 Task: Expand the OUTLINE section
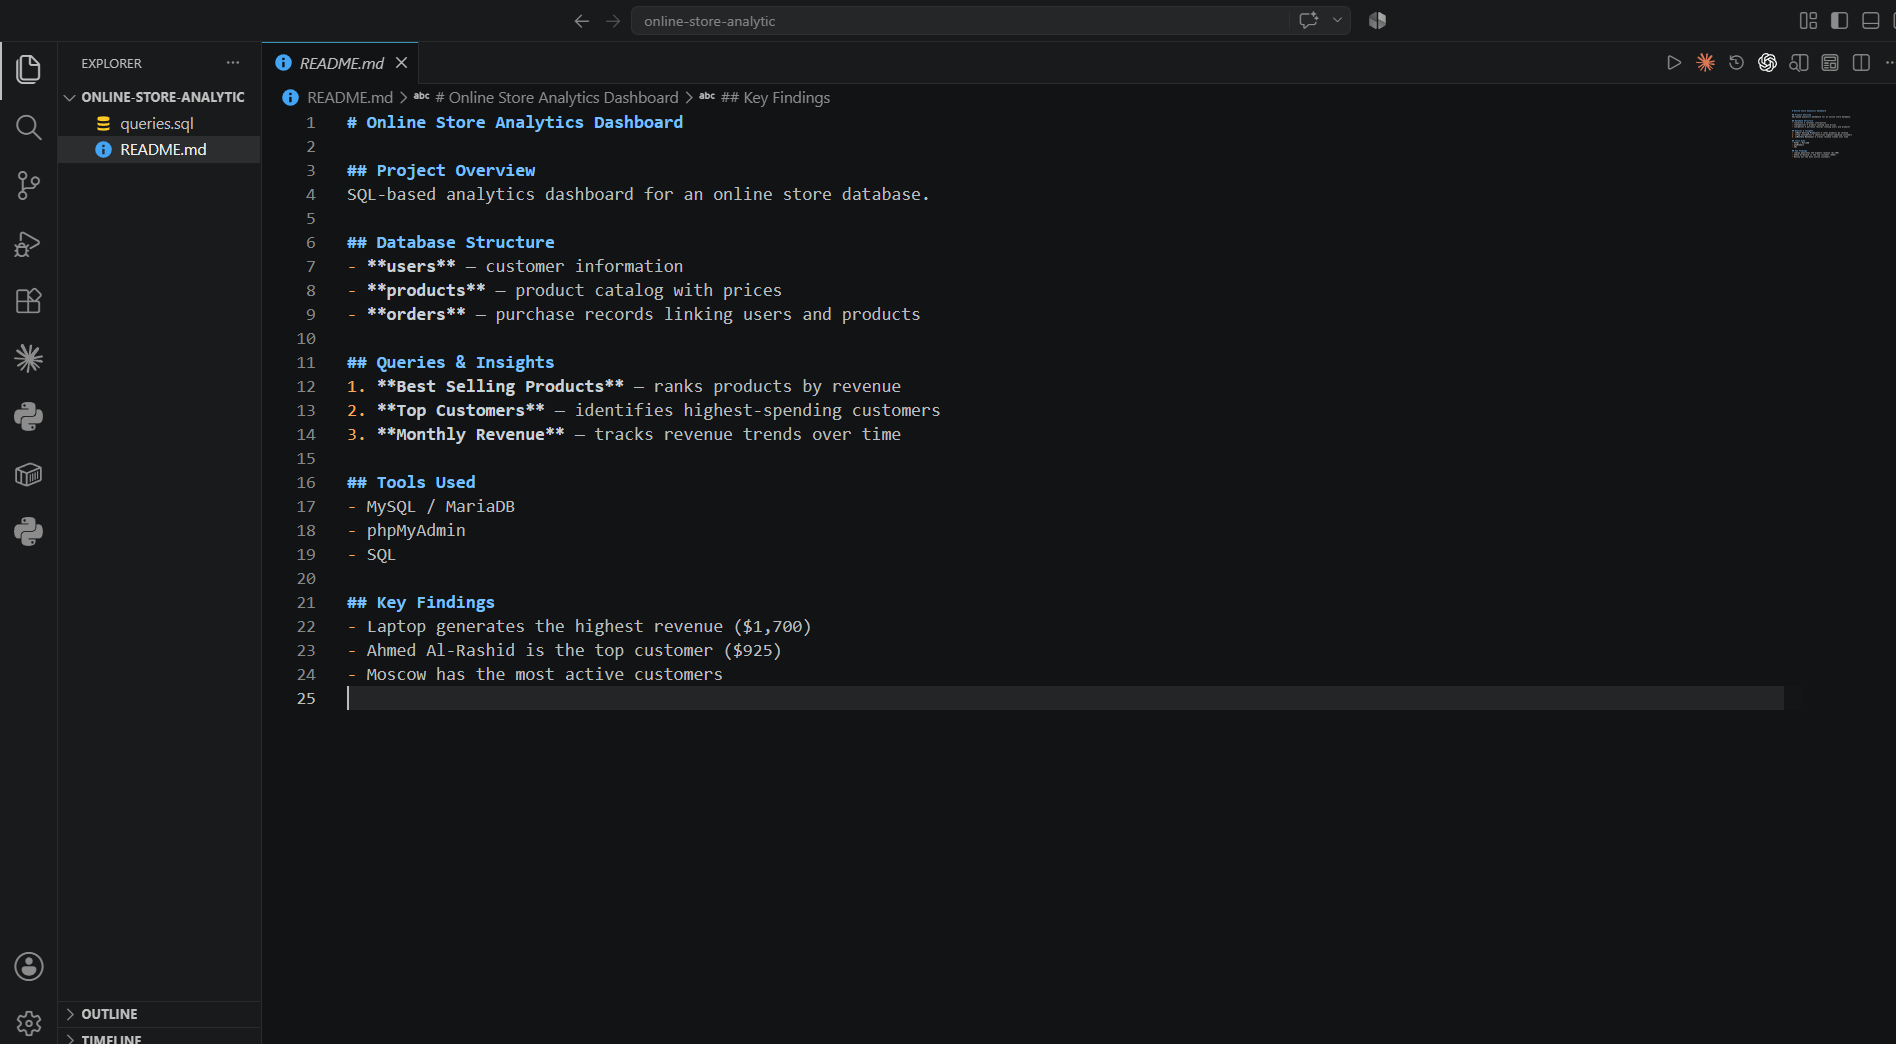click(x=159, y=1014)
